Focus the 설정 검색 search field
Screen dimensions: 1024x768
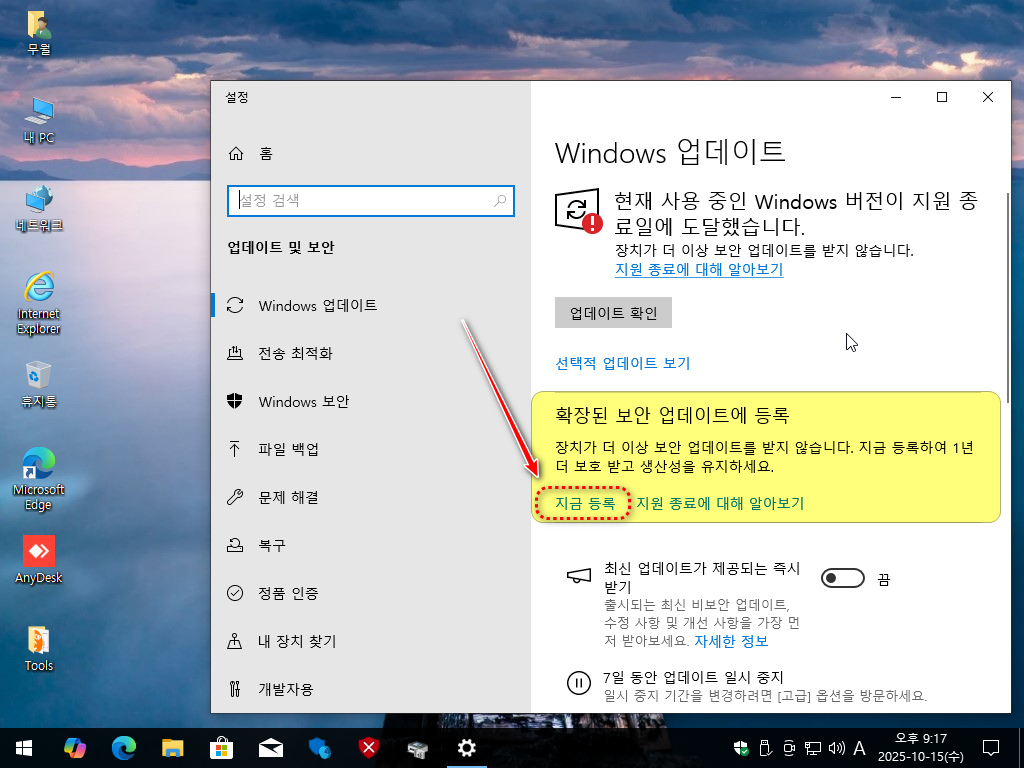[x=370, y=200]
